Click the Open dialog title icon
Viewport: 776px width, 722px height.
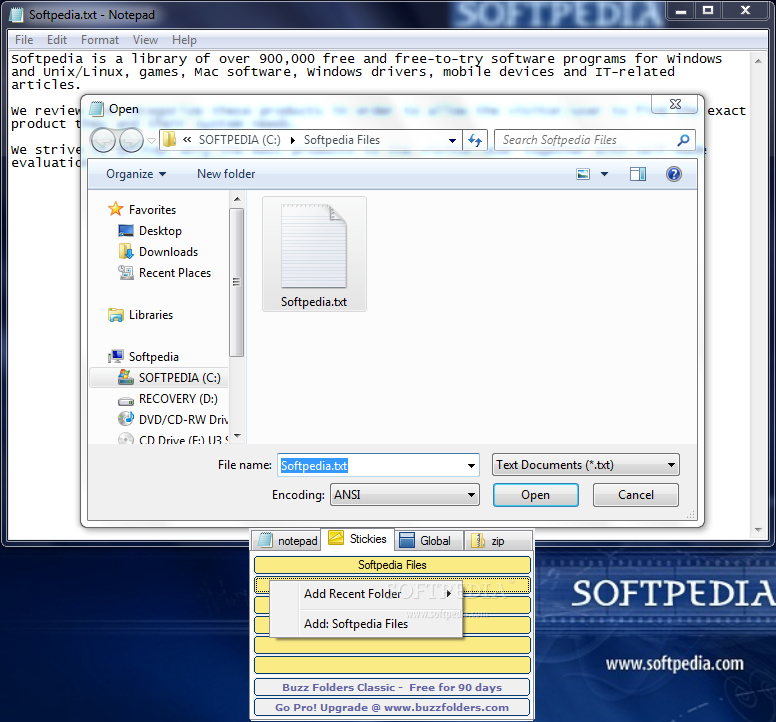point(97,109)
